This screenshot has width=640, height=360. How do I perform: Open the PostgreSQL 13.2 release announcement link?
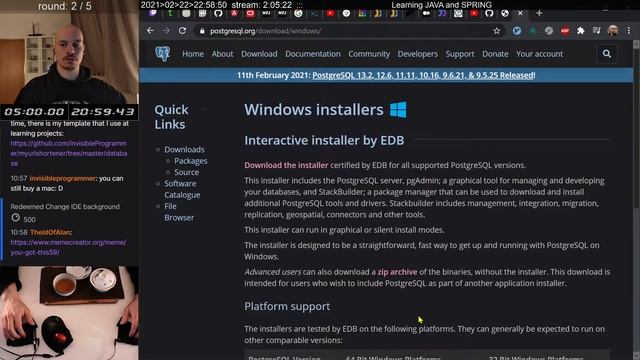423,75
